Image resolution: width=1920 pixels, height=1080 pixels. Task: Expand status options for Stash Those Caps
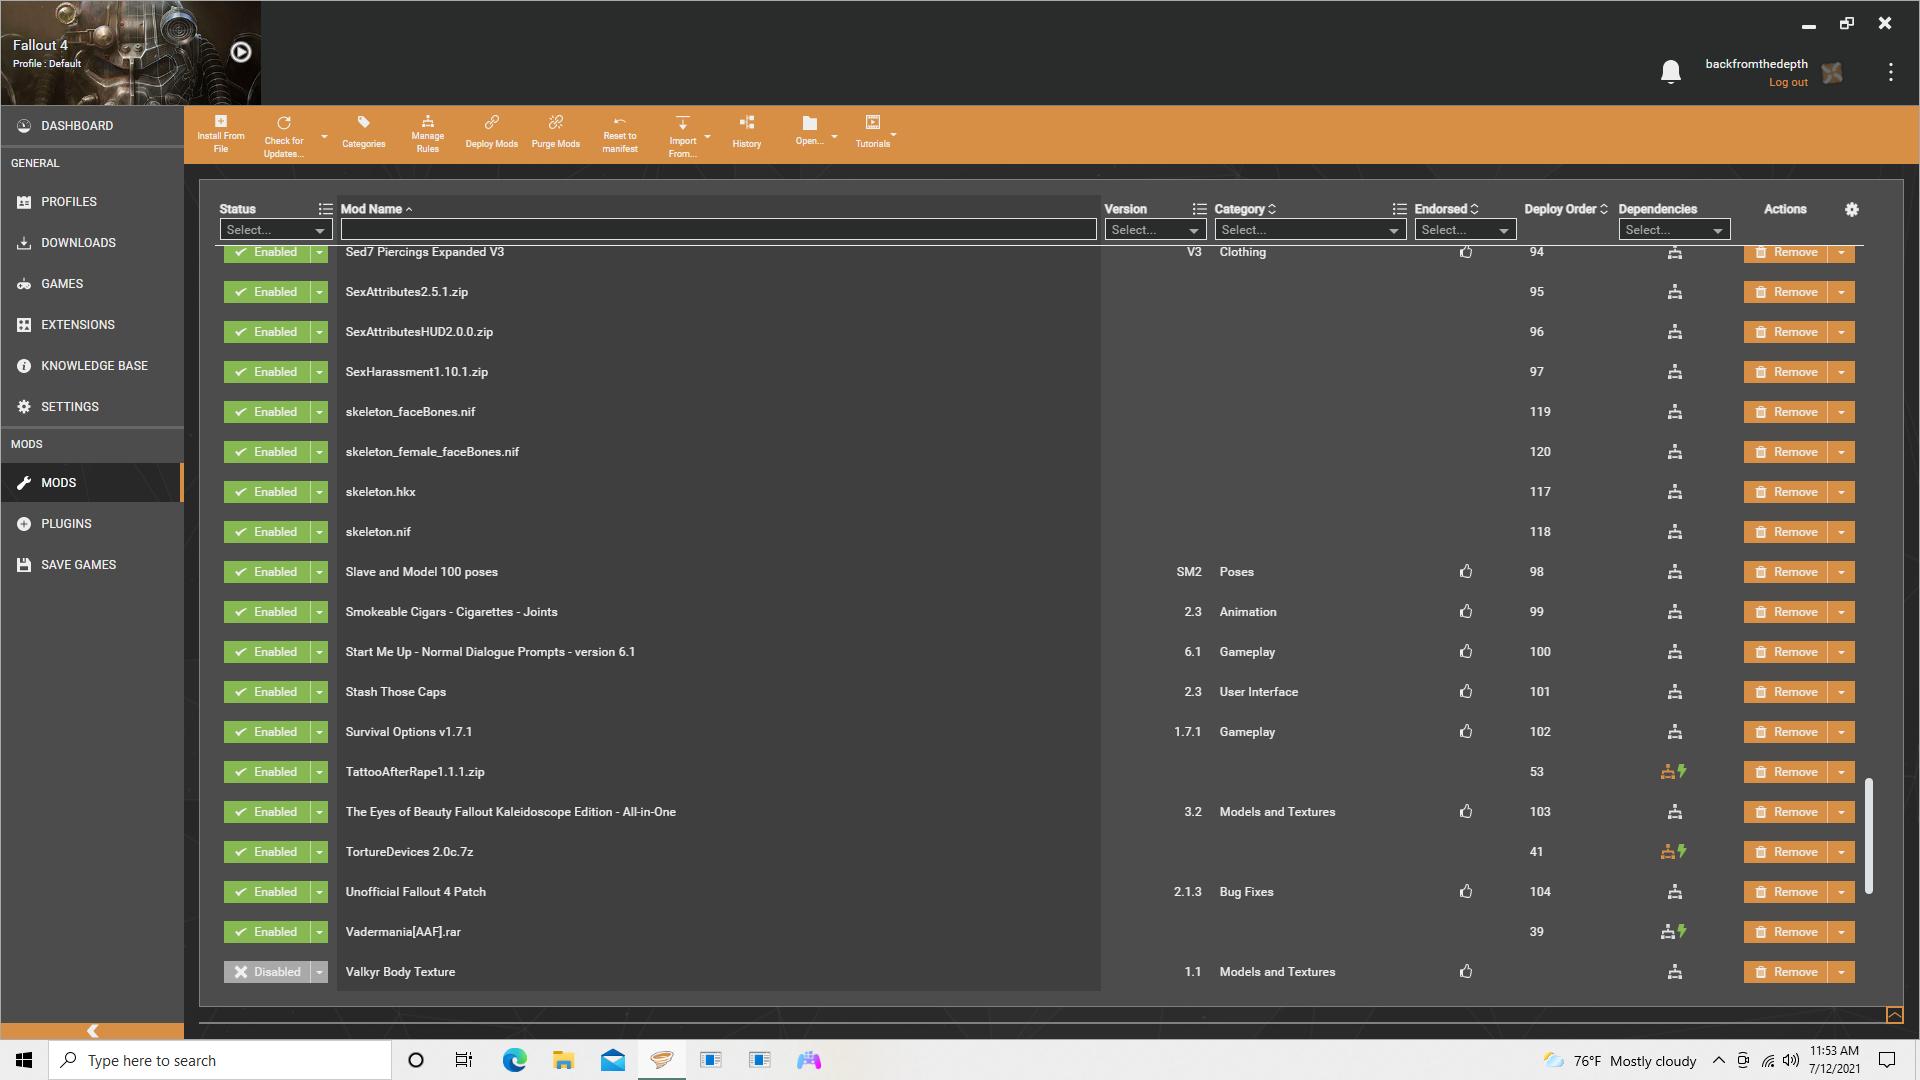[x=319, y=692]
